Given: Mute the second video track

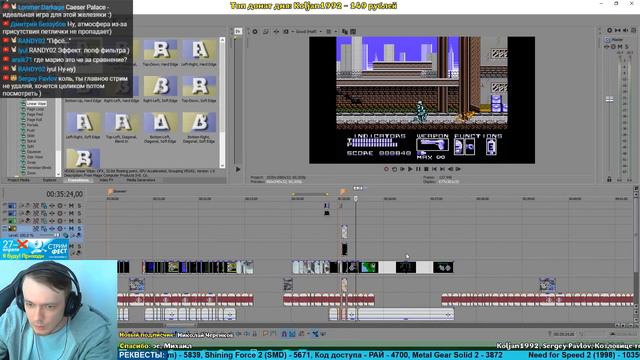Looking at the screenshot, I should point(71,213).
